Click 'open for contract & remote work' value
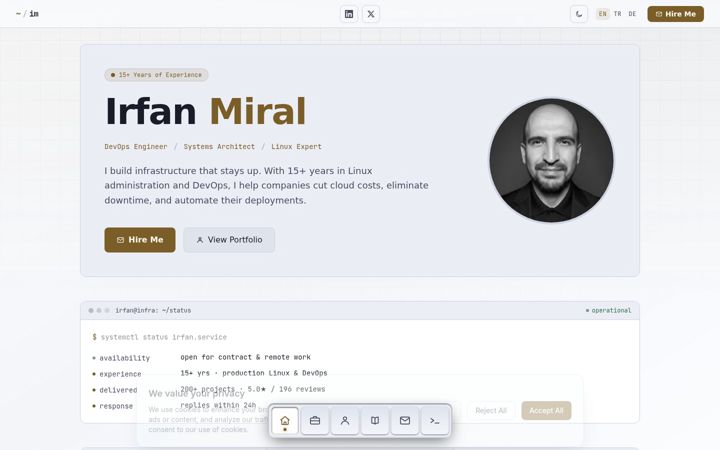Viewport: 720px width, 450px height. pos(245,357)
